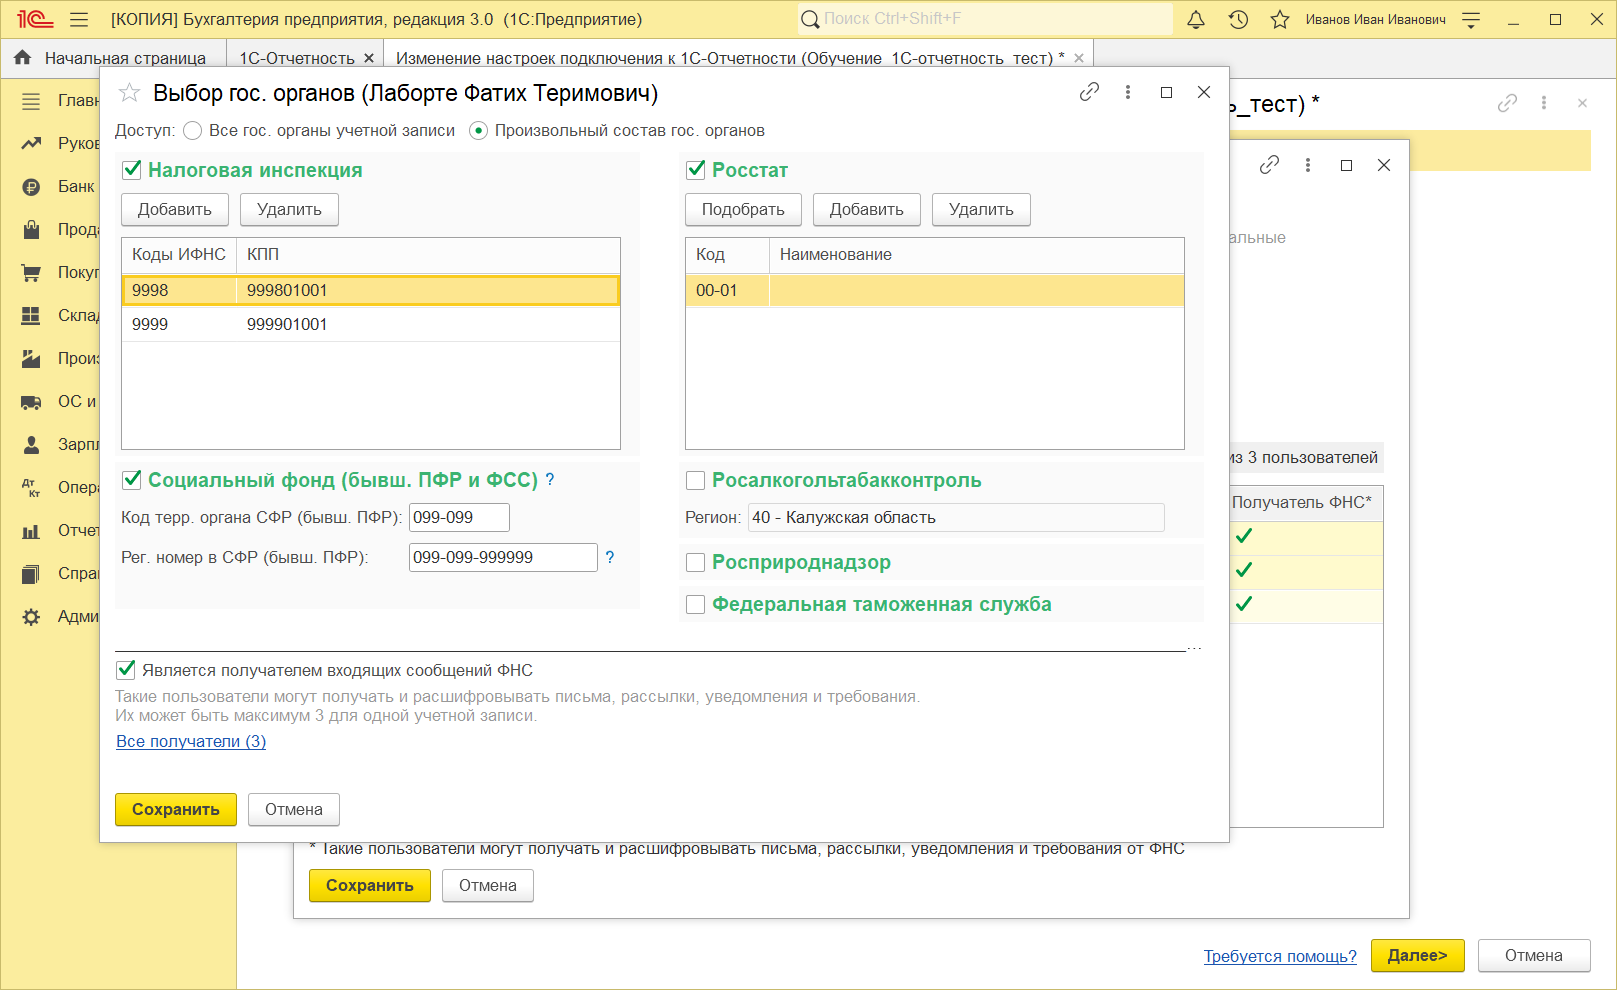Copy link icon in settings change form

point(1507,103)
